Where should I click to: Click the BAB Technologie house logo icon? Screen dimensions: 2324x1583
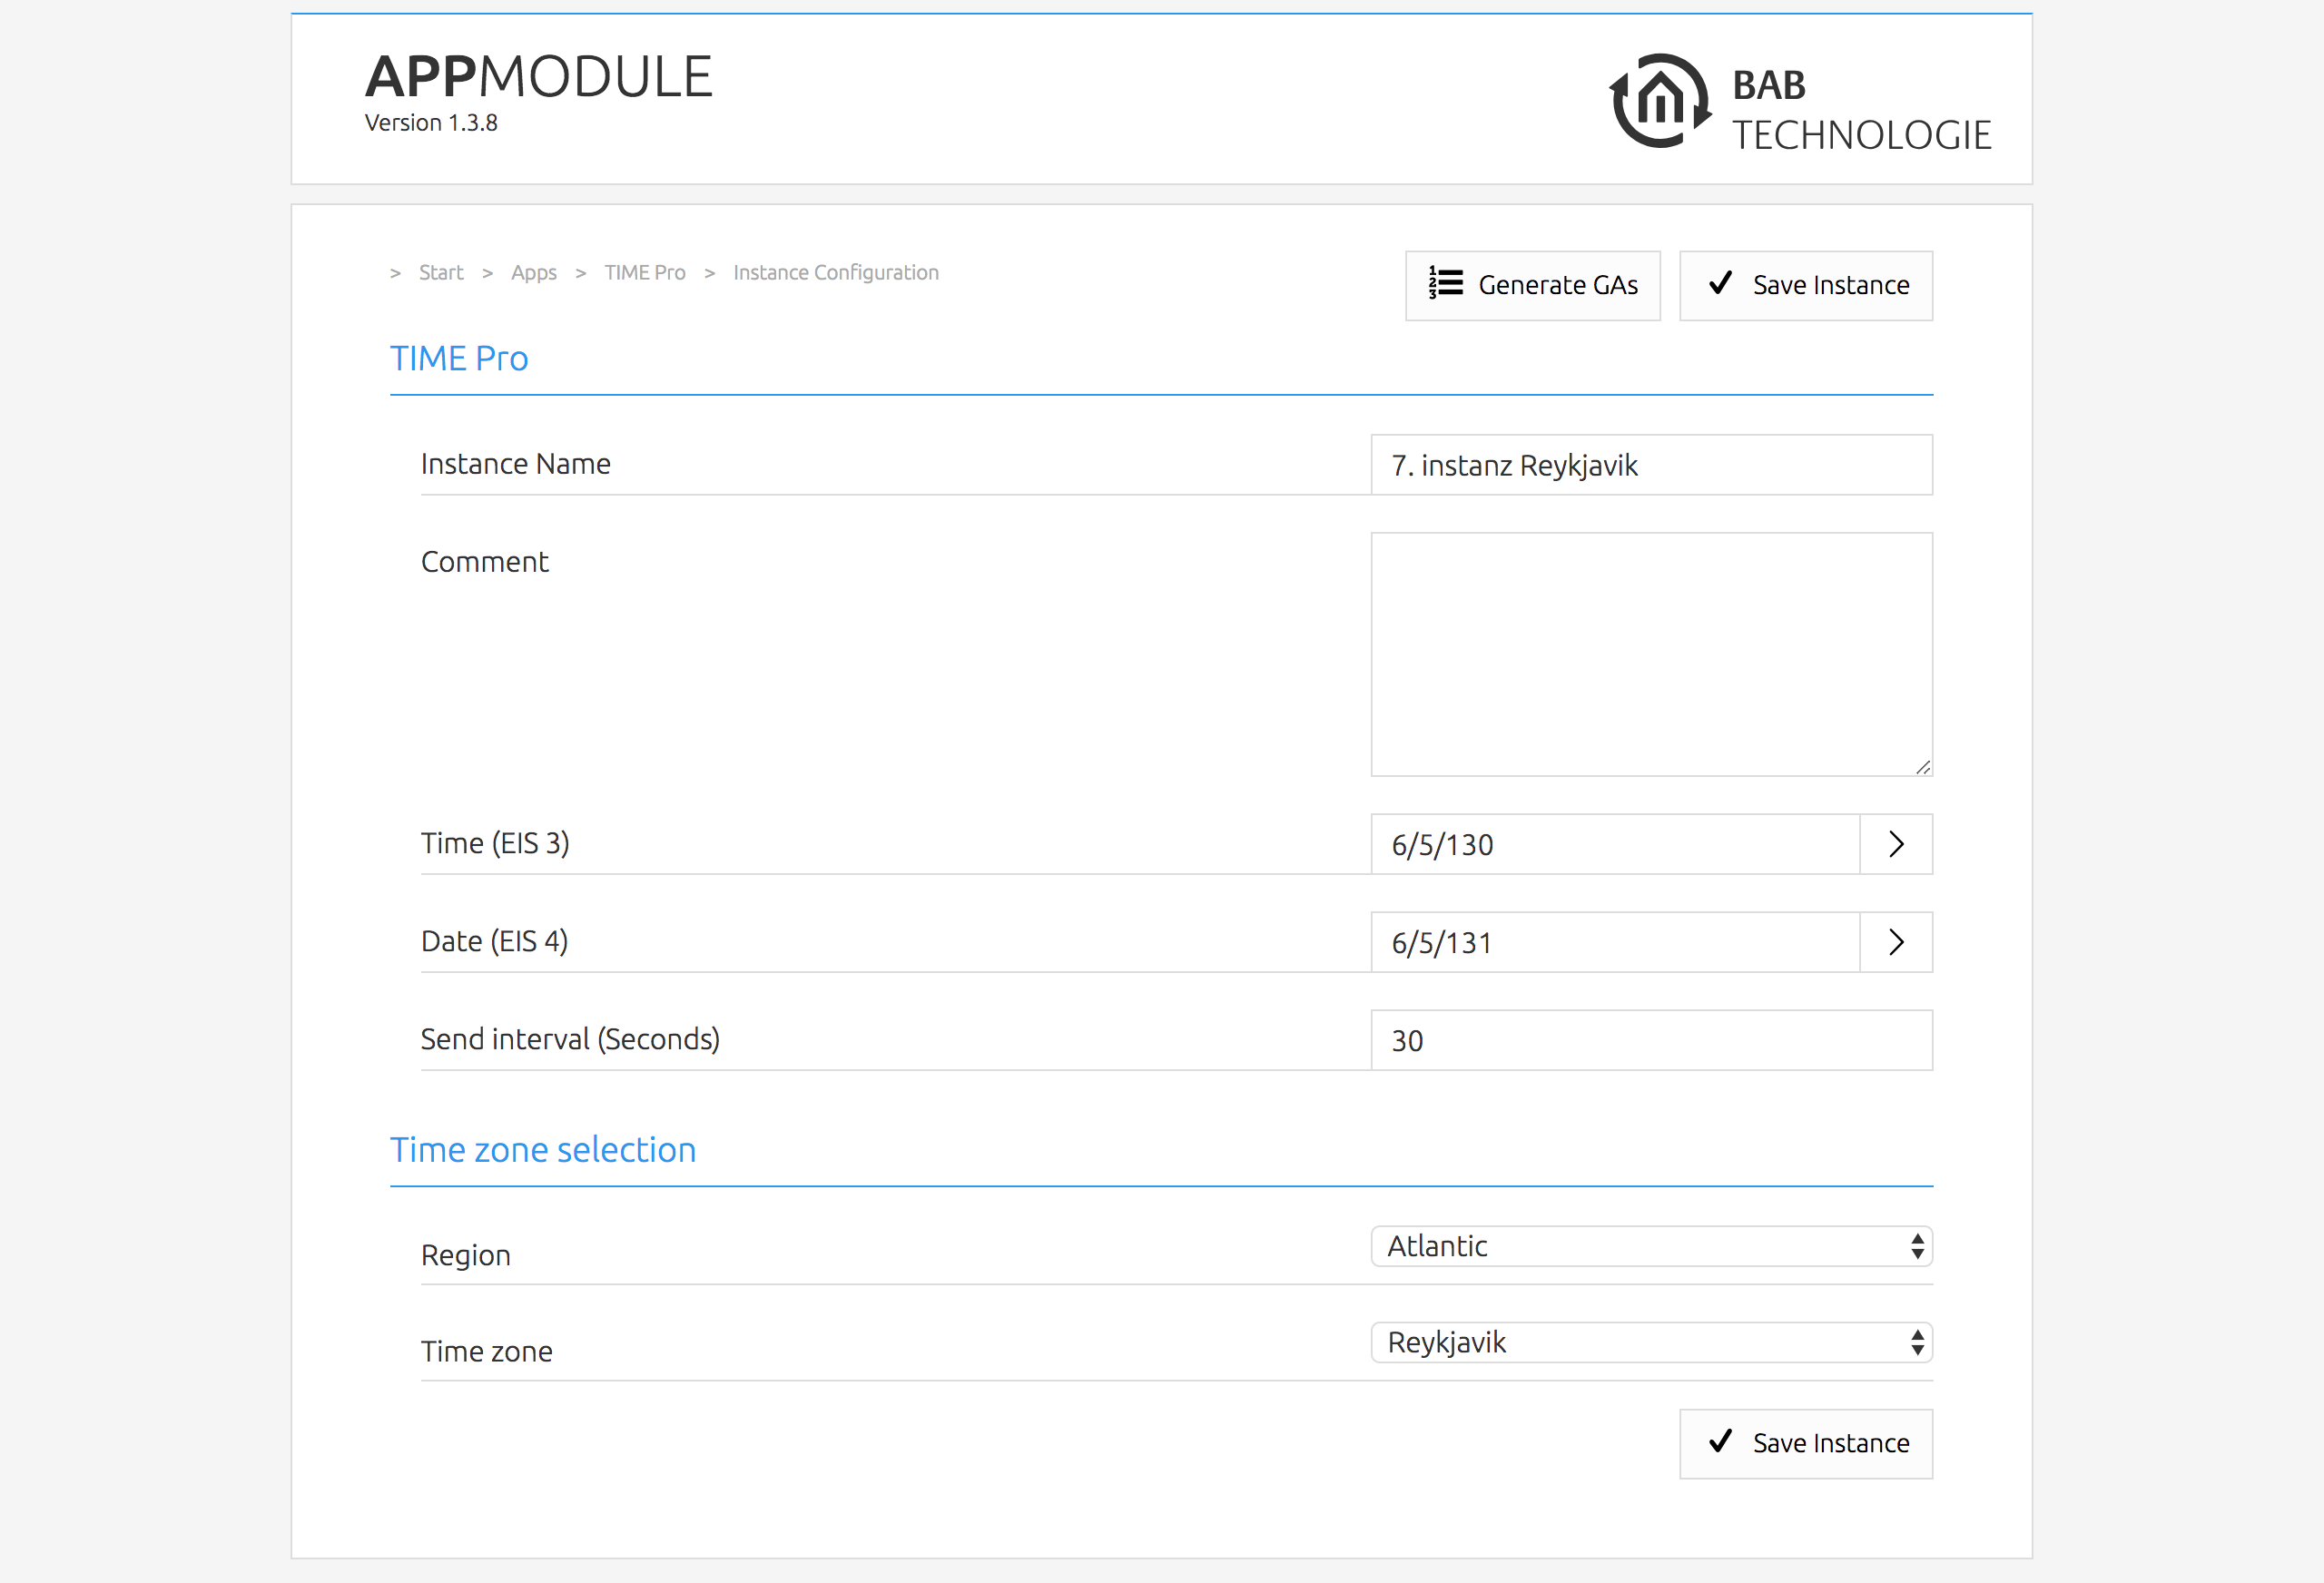point(1660,101)
